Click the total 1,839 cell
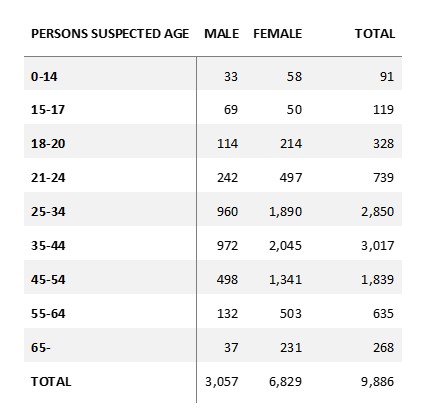This screenshot has height=412, width=431. 377,280
